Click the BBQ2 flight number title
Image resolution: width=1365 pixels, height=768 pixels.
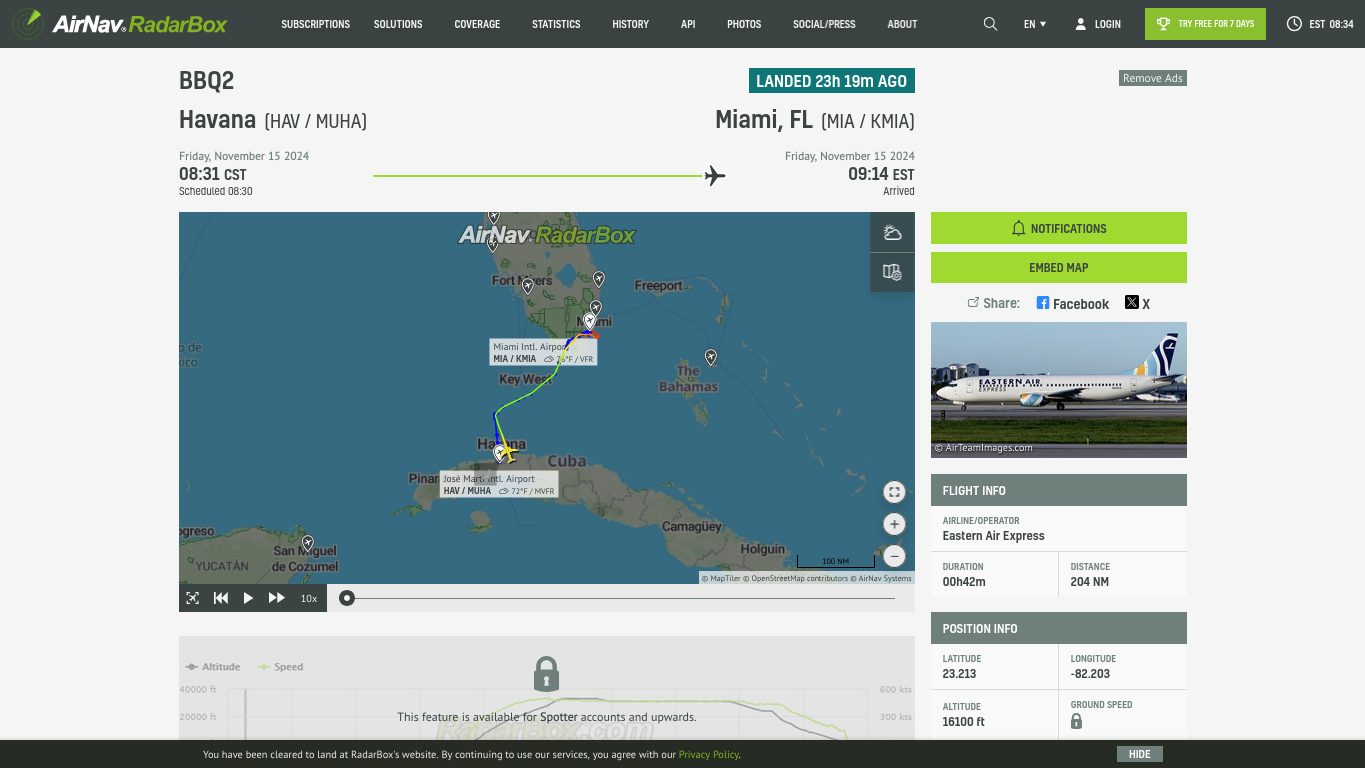pyautogui.click(x=206, y=81)
